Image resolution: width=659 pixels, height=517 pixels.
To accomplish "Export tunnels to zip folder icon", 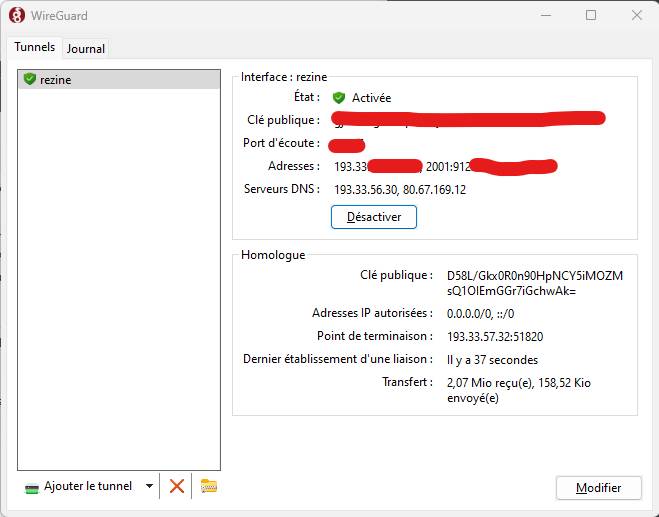I will (208, 486).
